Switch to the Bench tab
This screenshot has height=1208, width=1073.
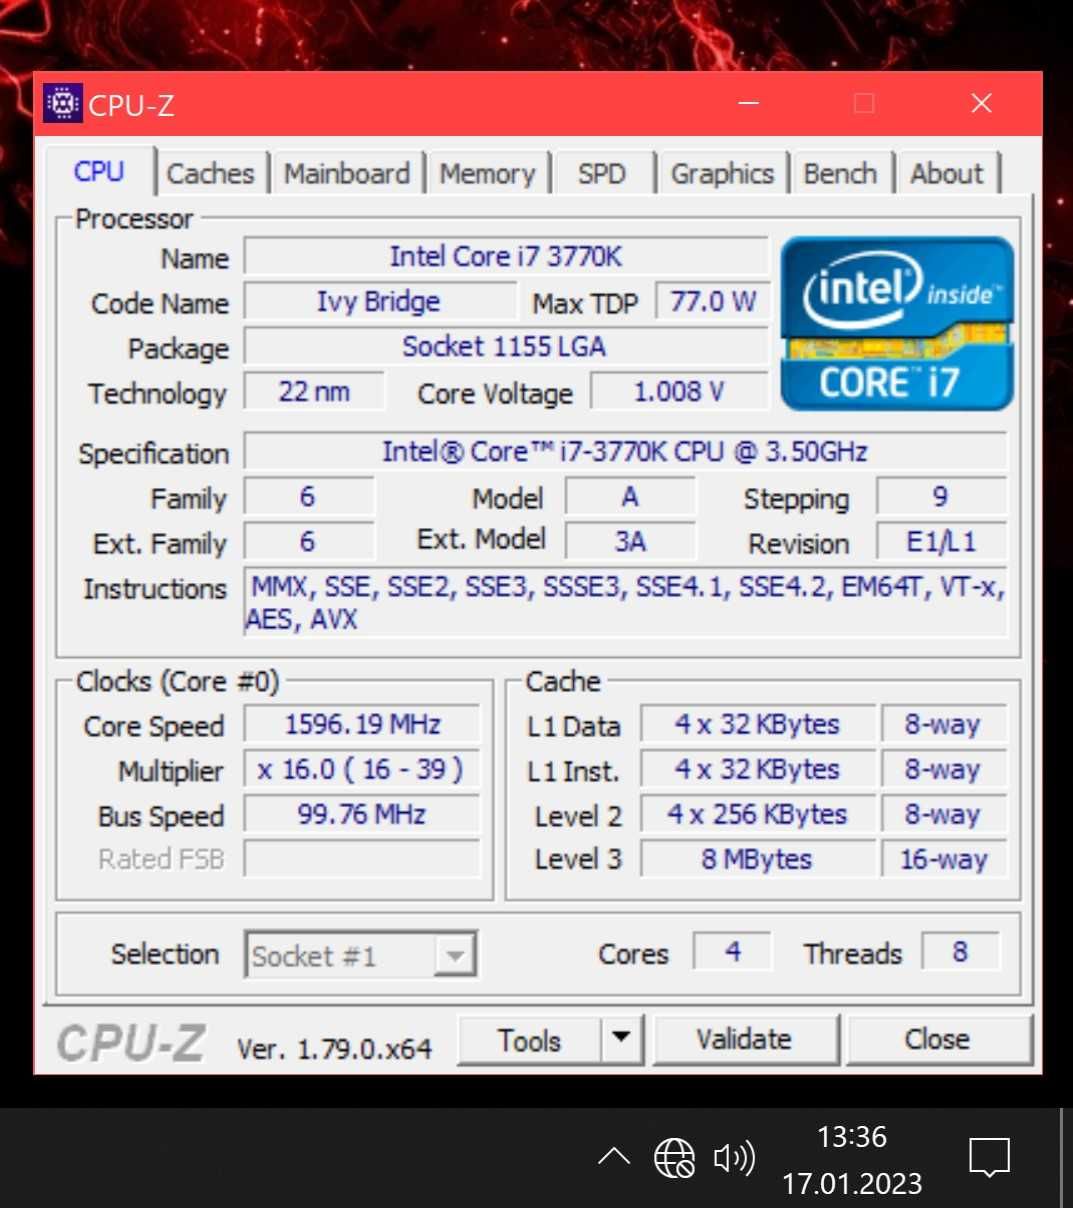(840, 173)
